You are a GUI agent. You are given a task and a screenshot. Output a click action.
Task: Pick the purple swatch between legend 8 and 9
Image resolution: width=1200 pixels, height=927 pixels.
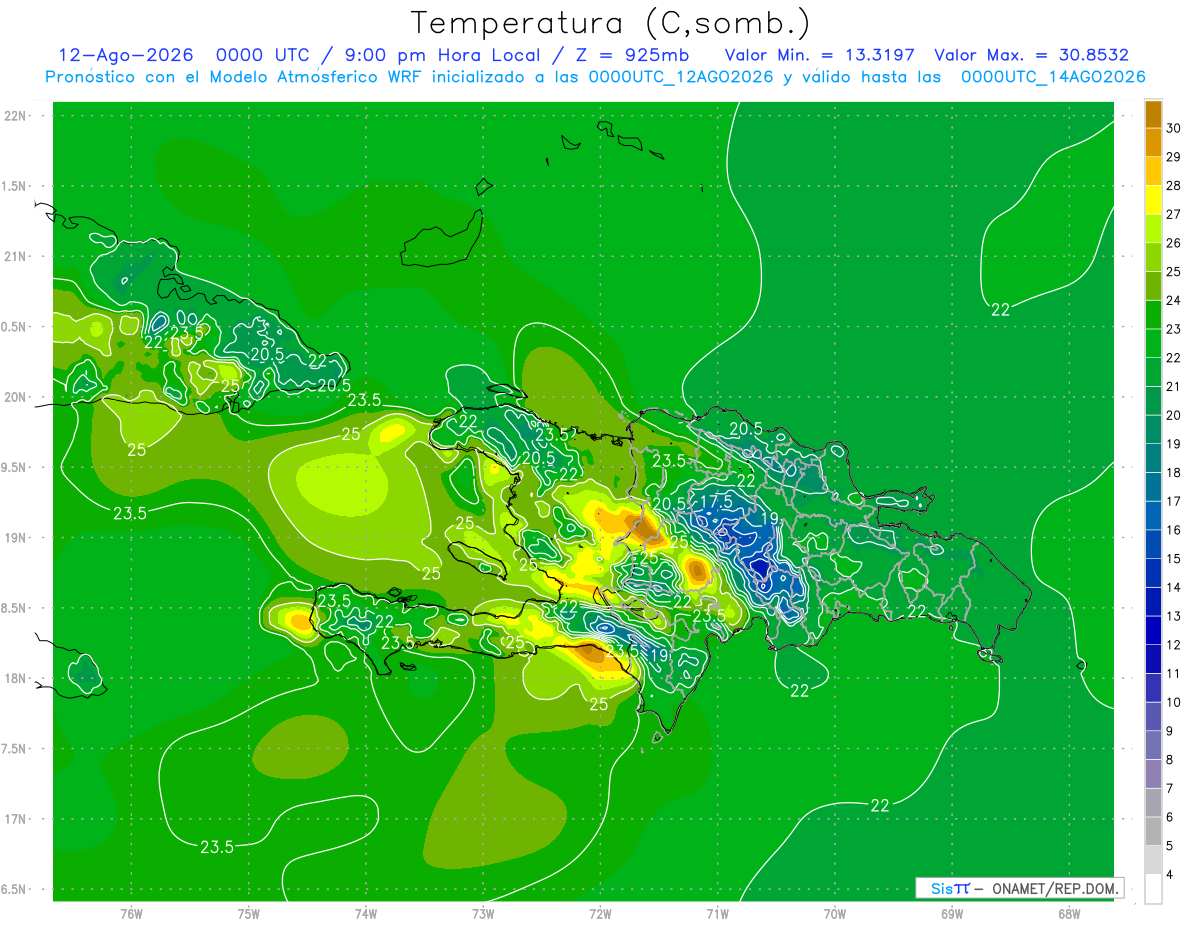(1153, 746)
